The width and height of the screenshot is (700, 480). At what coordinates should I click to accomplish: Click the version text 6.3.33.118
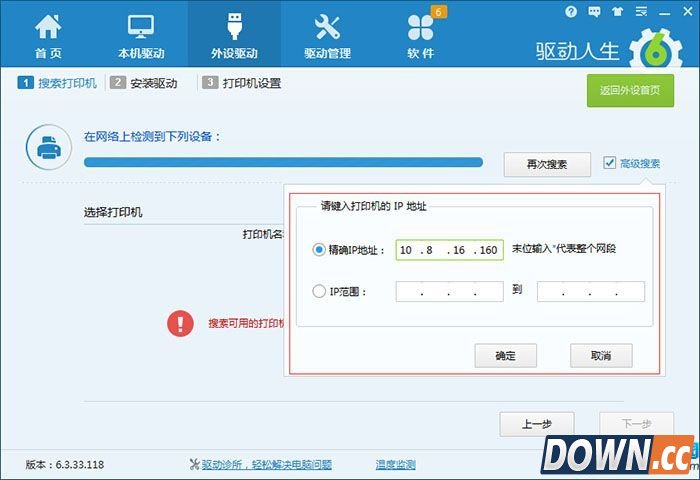80,465
